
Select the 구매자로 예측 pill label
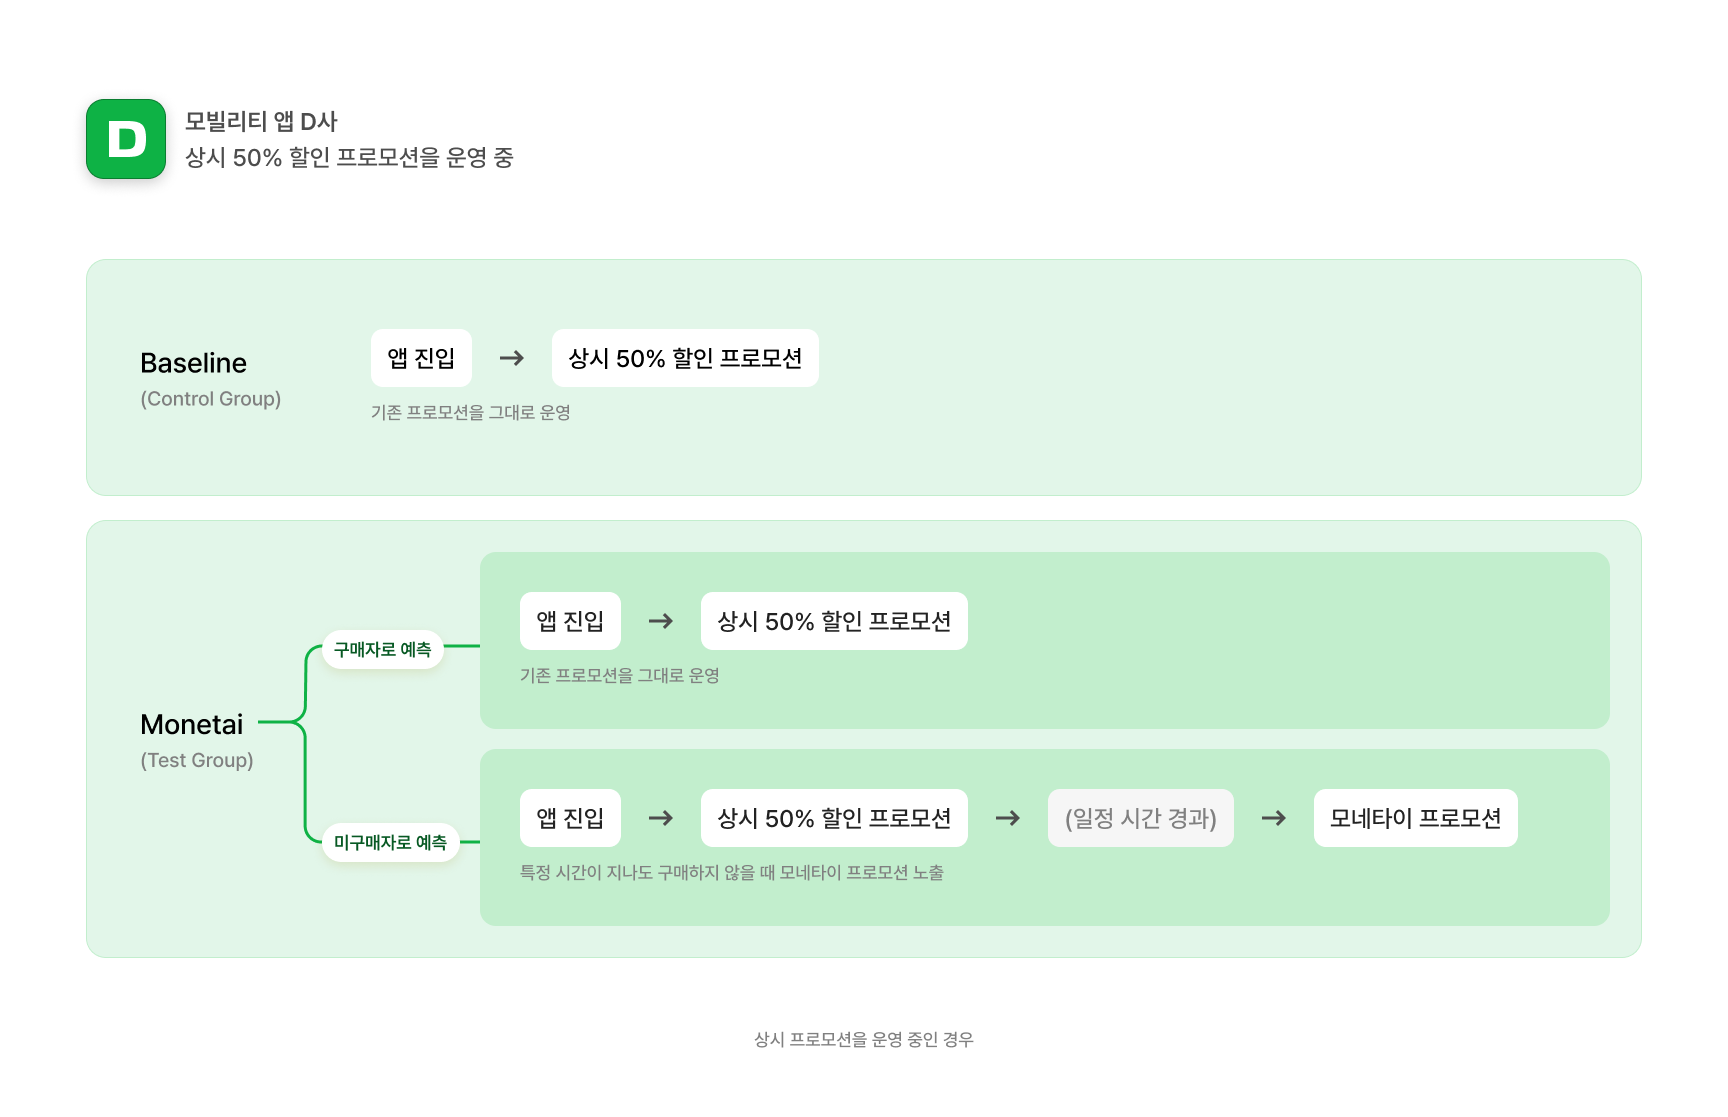383,650
